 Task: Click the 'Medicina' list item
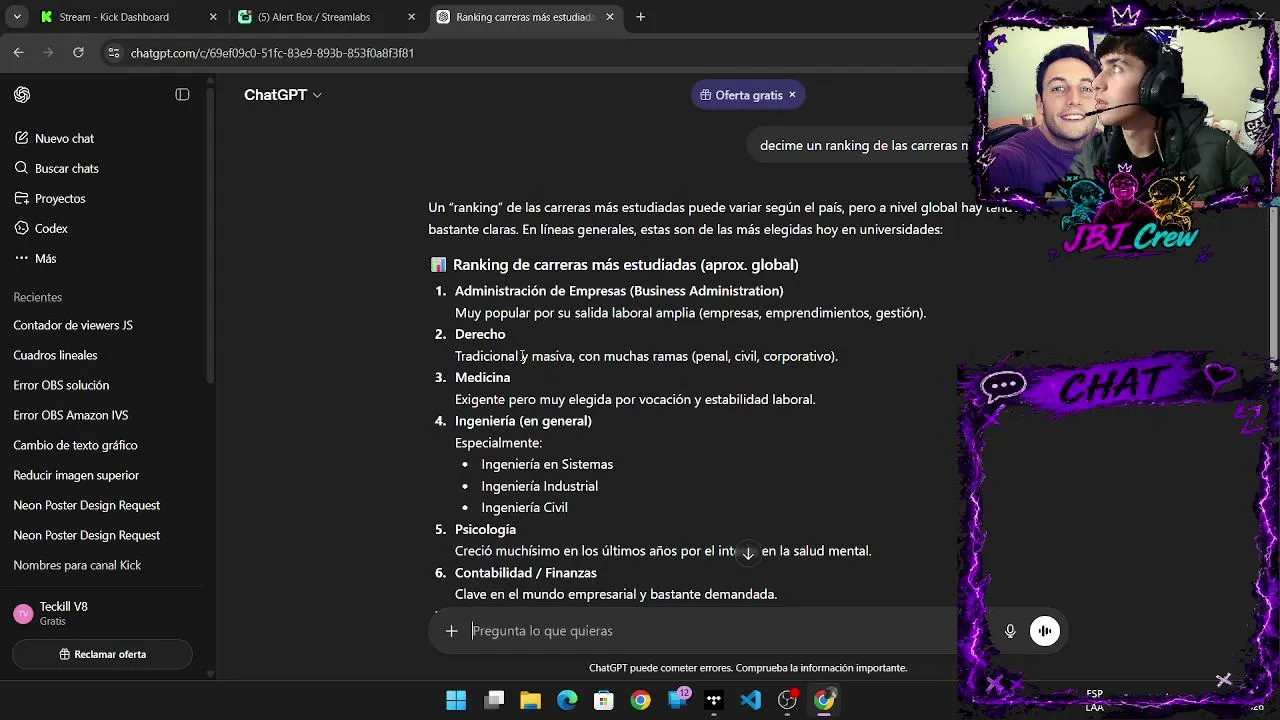tap(482, 377)
